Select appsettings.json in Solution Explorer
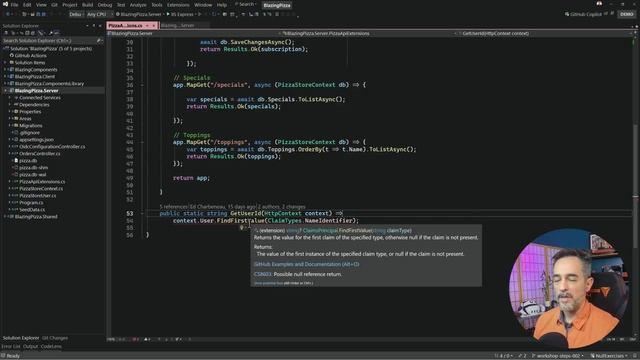640x360 pixels. 36,140
